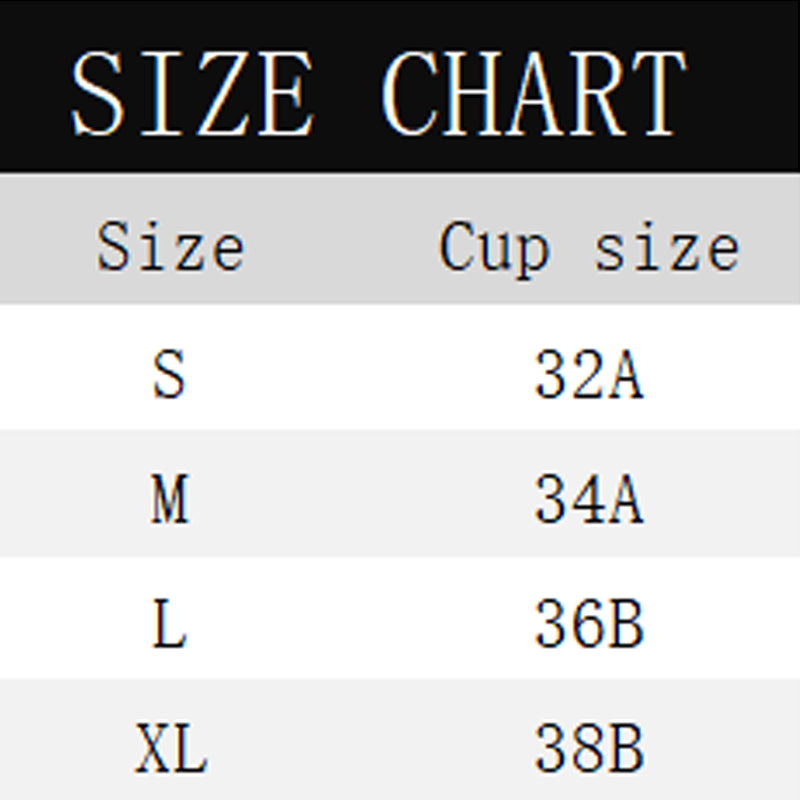
Task: Click the word SIZE in the title
Action: [193, 94]
